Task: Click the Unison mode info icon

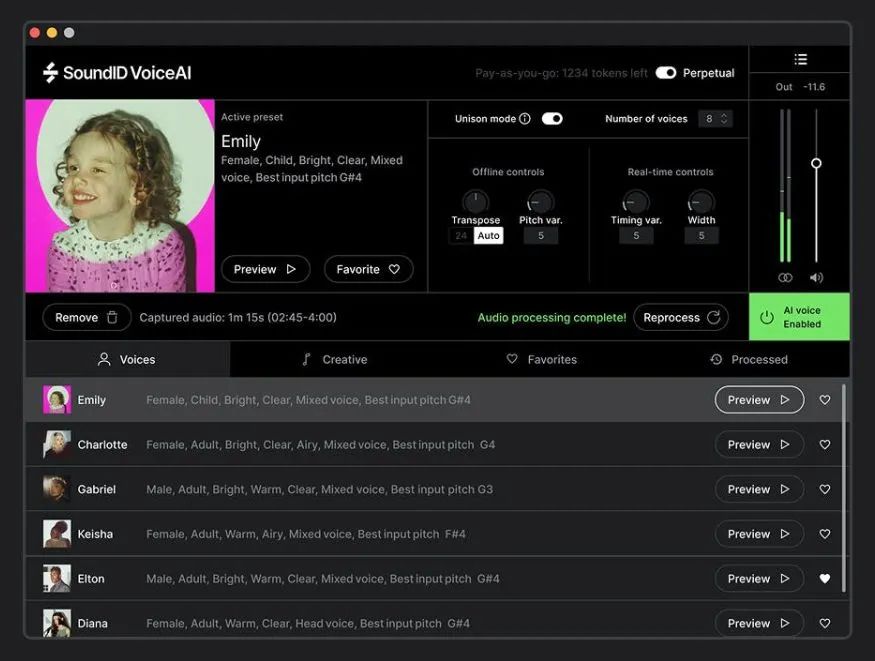Action: click(x=525, y=119)
